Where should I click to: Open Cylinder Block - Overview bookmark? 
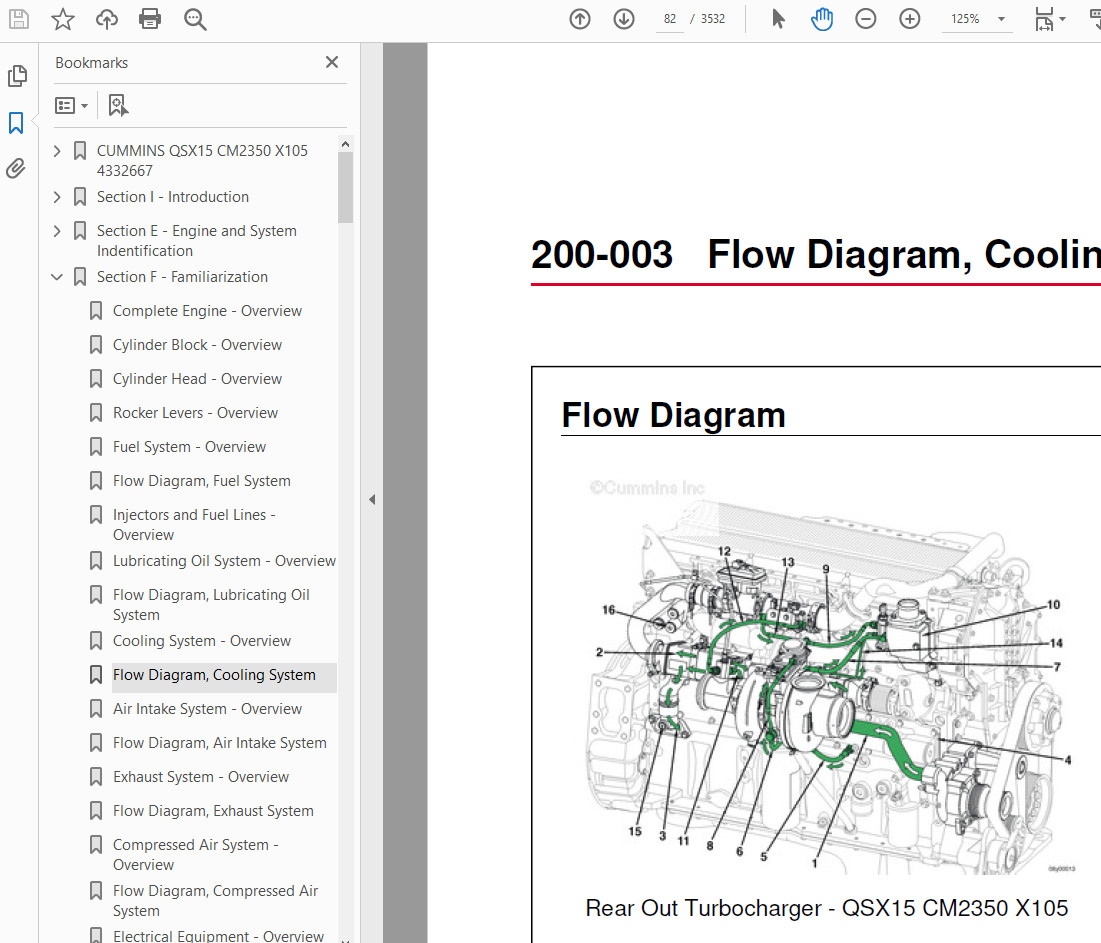[197, 345]
